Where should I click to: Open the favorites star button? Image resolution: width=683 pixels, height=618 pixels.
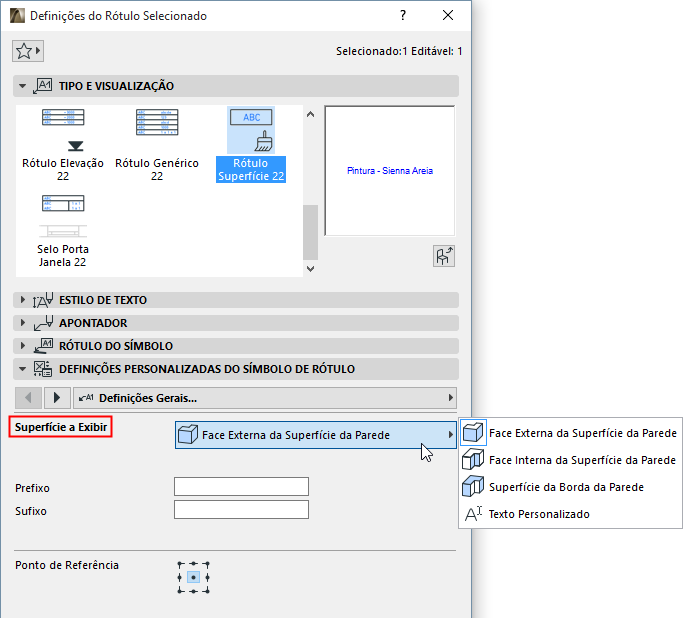(x=28, y=51)
